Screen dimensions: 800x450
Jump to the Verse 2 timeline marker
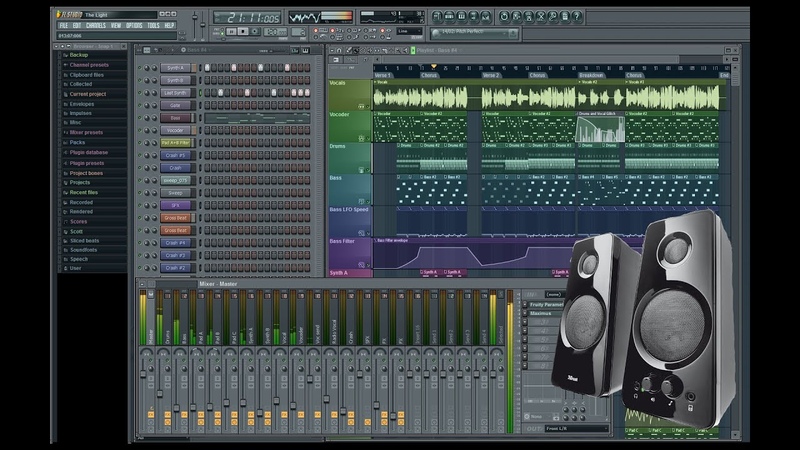pos(491,75)
